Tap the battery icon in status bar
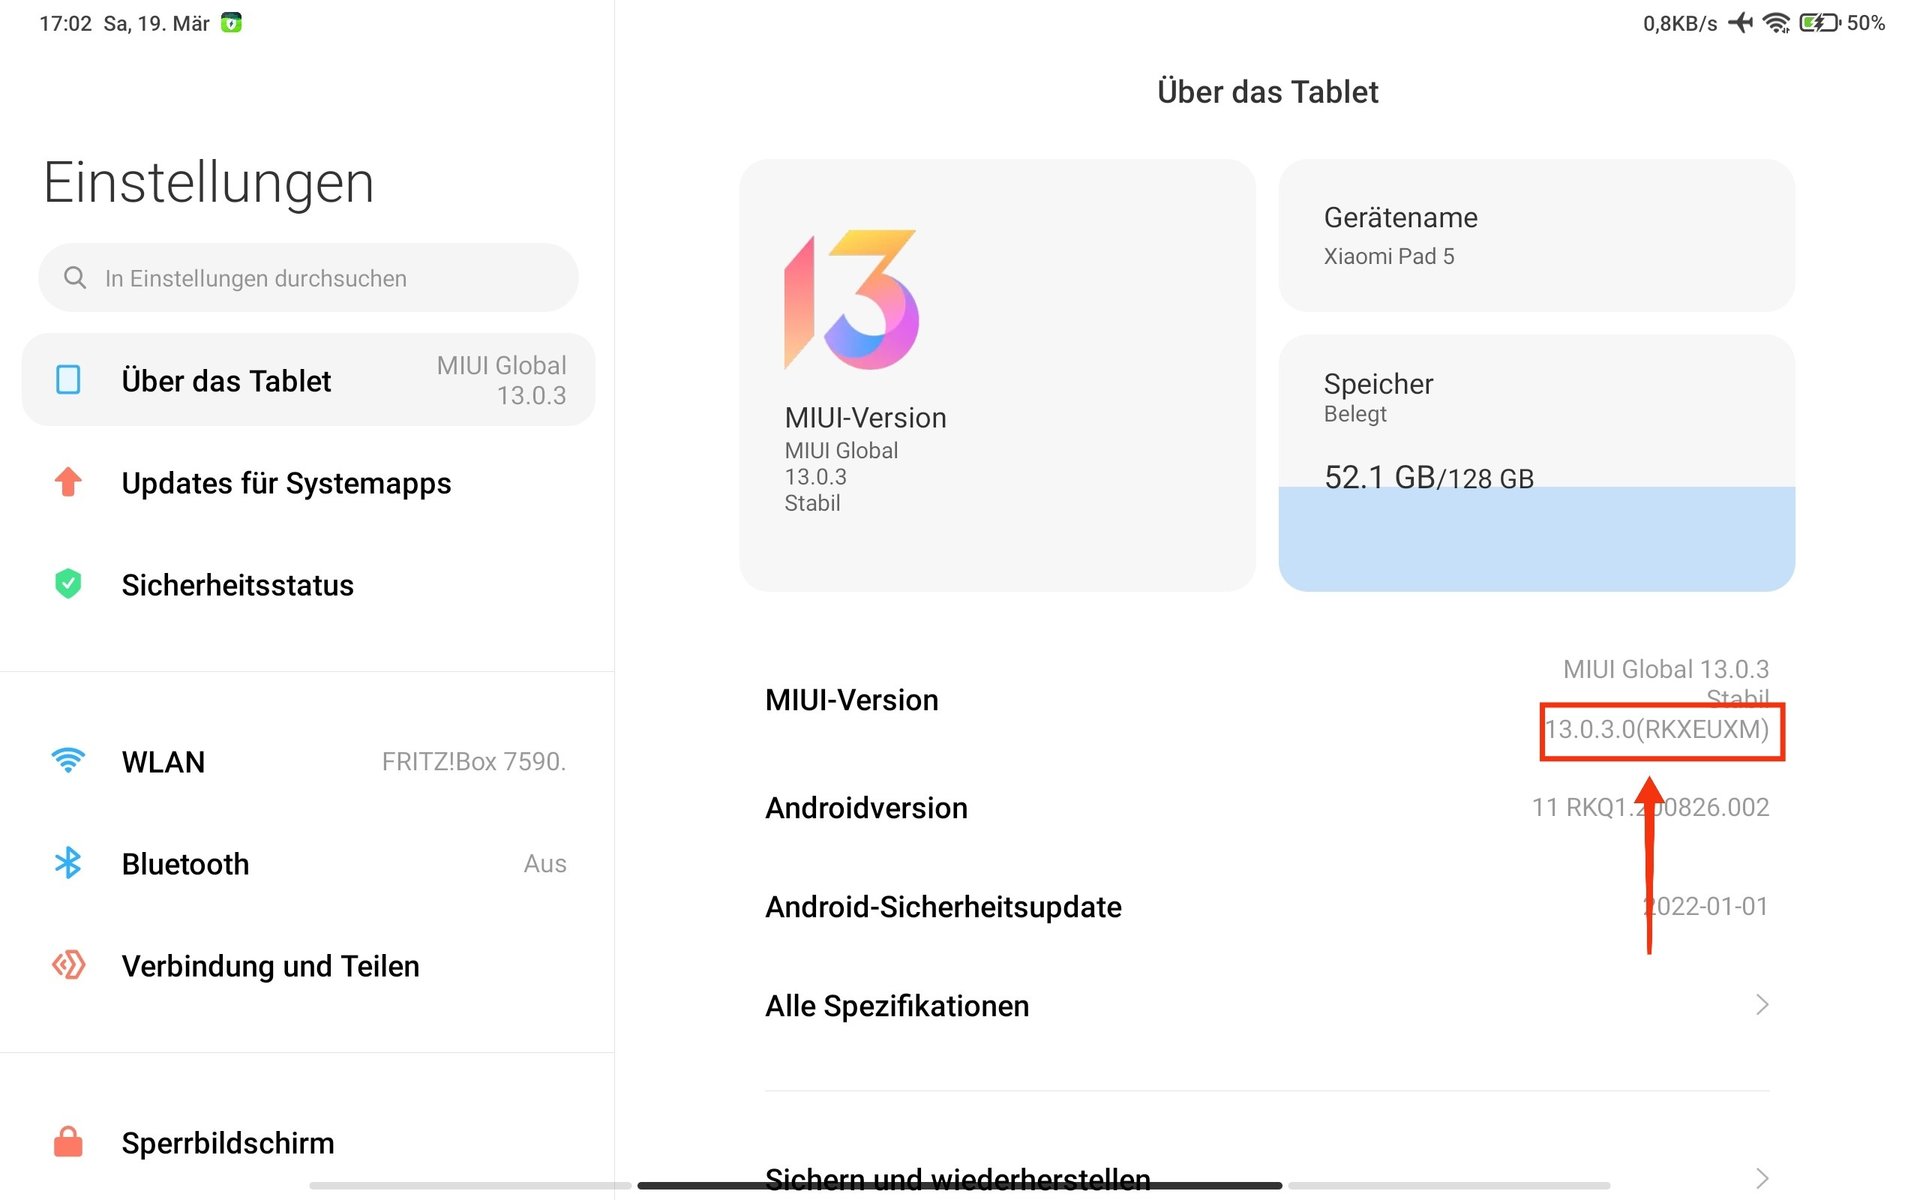Viewport: 1920px width, 1200px height. (x=1819, y=23)
